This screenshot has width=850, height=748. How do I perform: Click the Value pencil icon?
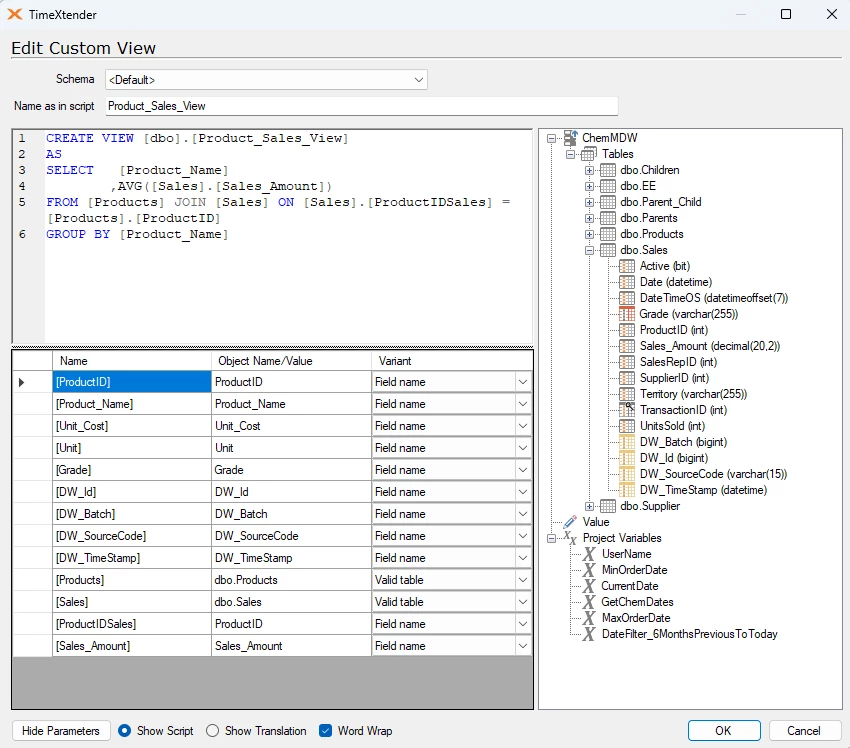pyautogui.click(x=570, y=522)
